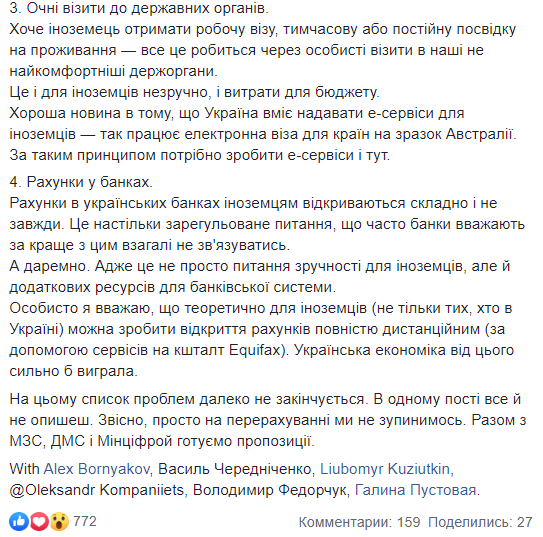Click the mention @Oleksandr Kompaniiets
This screenshot has width=543, height=537.
point(97,490)
